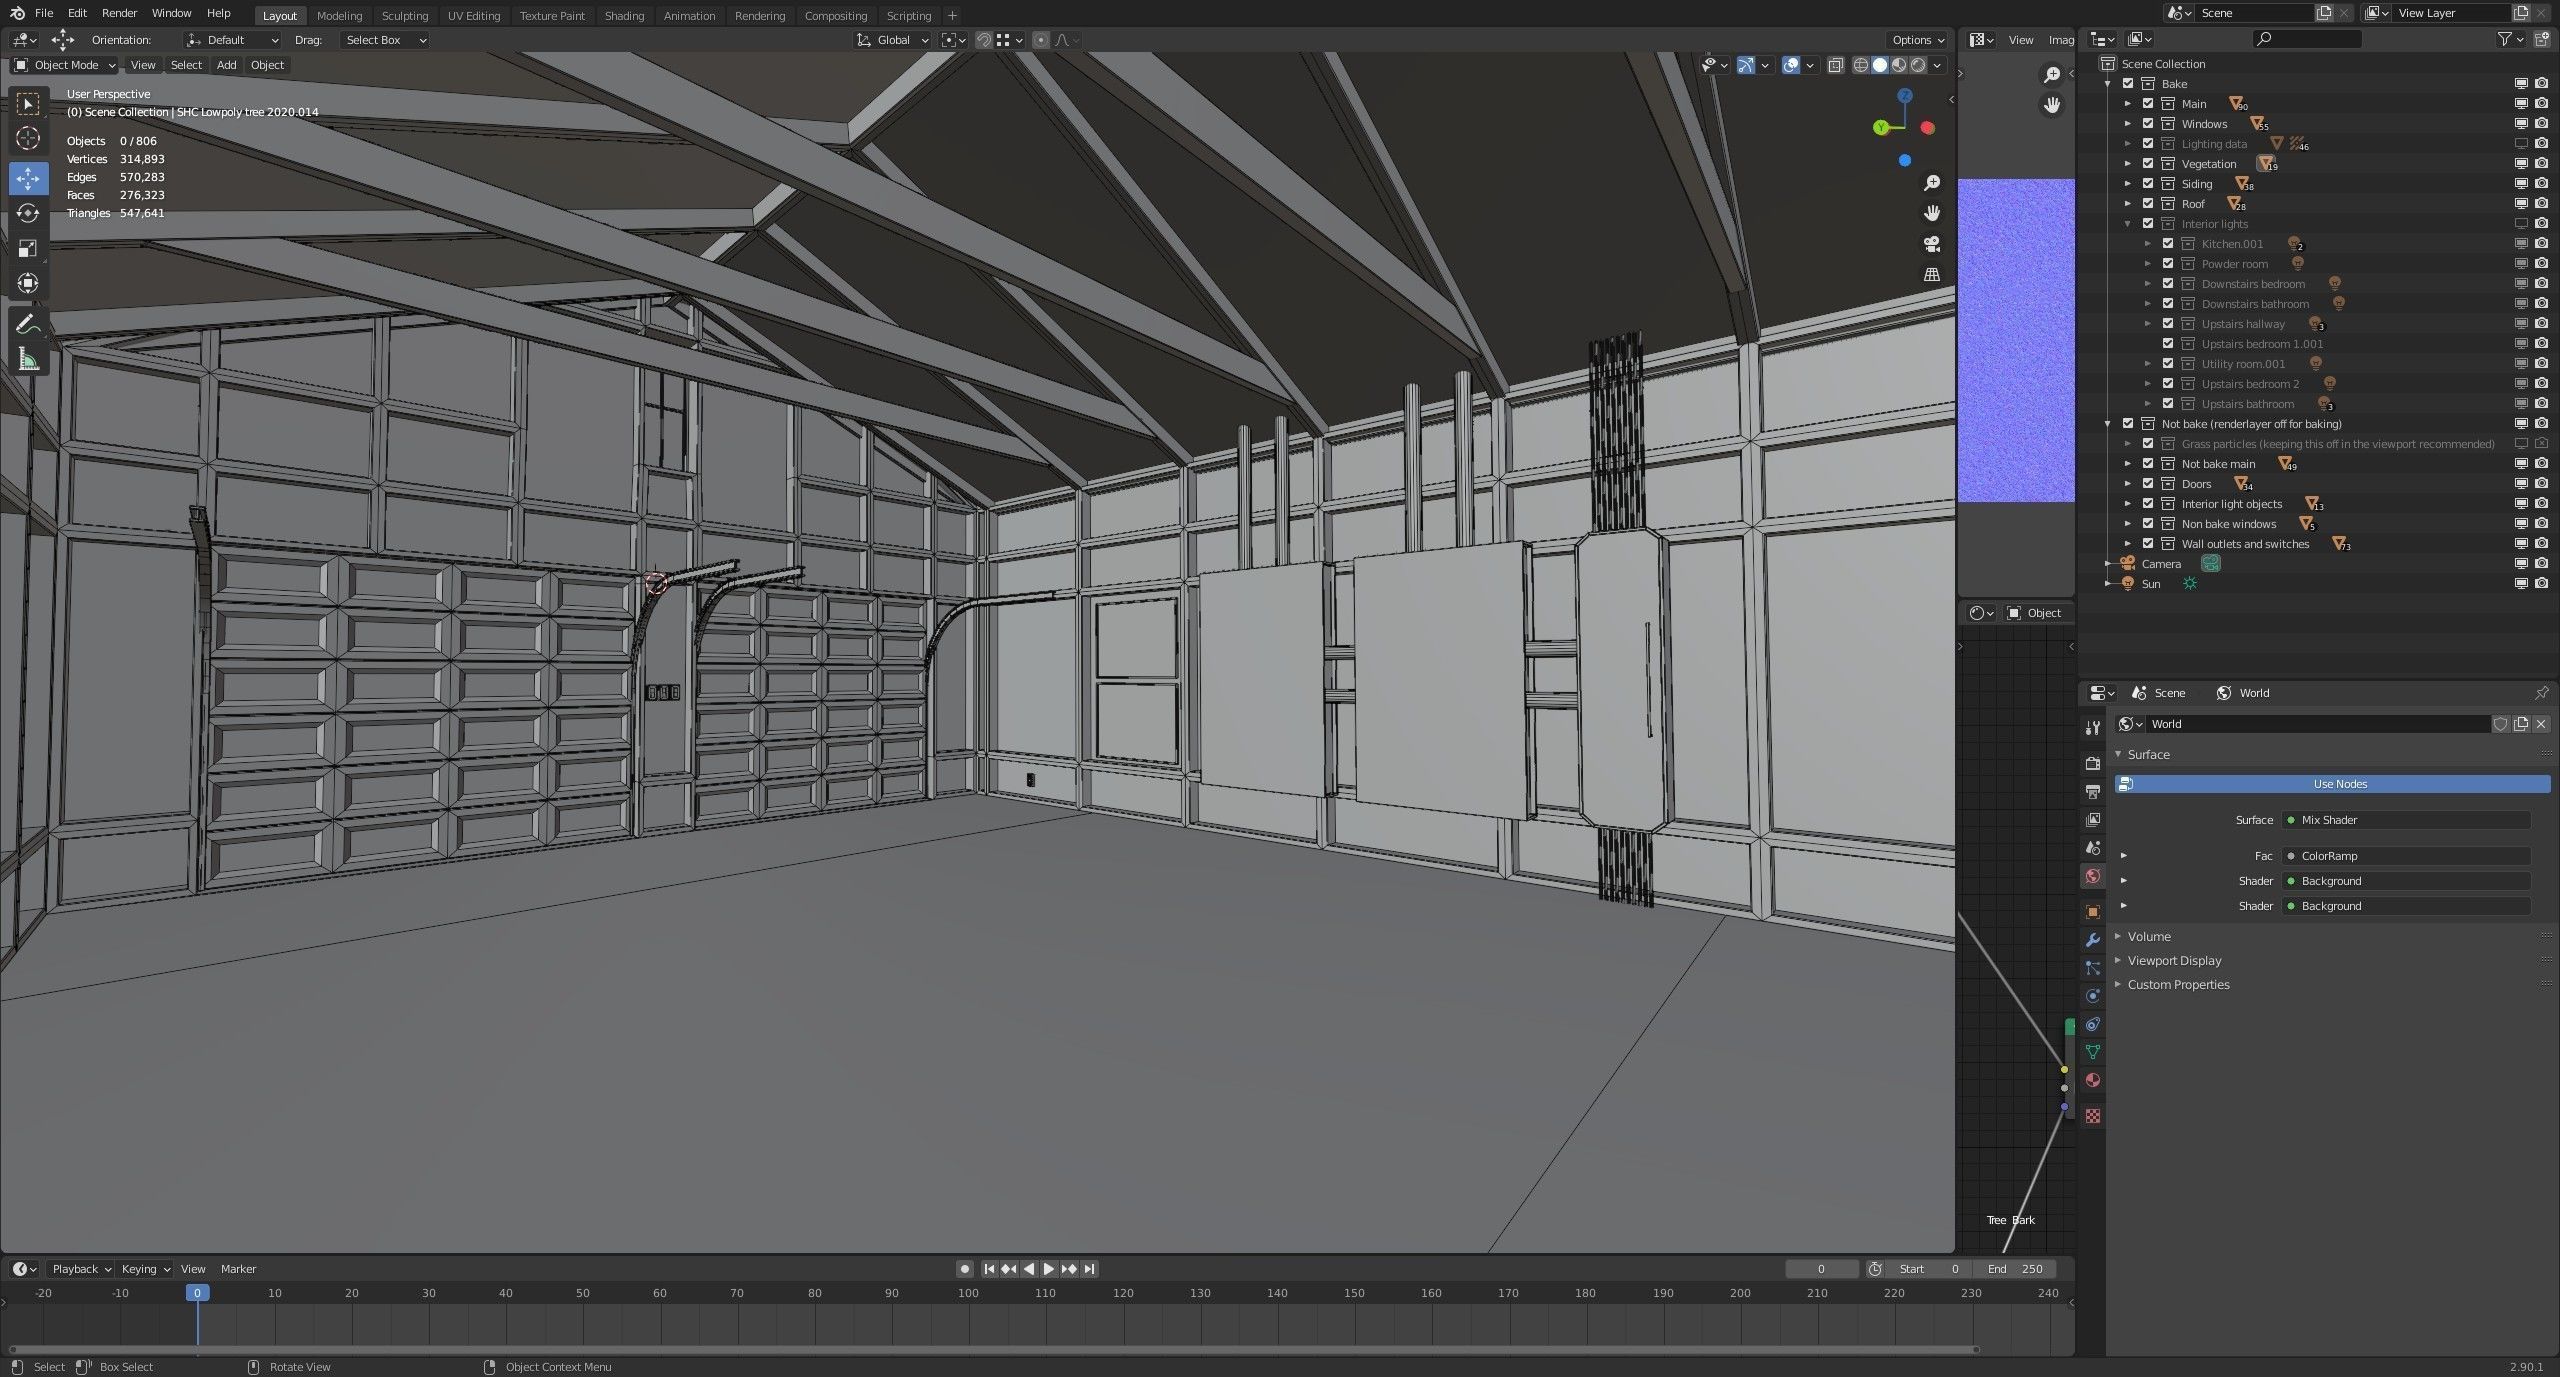Uncheck the Windows collection checkbox
The height and width of the screenshot is (1377, 2560).
tap(2148, 124)
